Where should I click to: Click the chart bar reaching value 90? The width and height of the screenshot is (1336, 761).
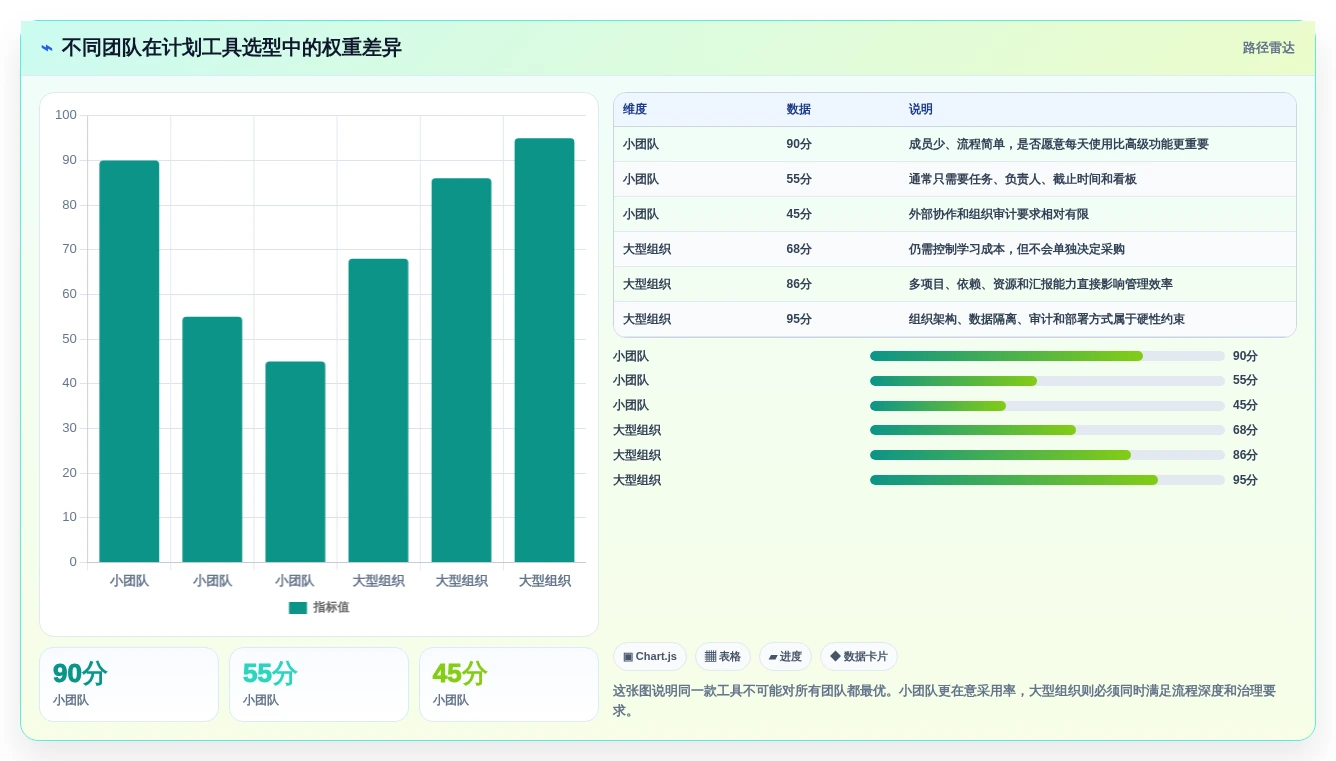pos(129,361)
